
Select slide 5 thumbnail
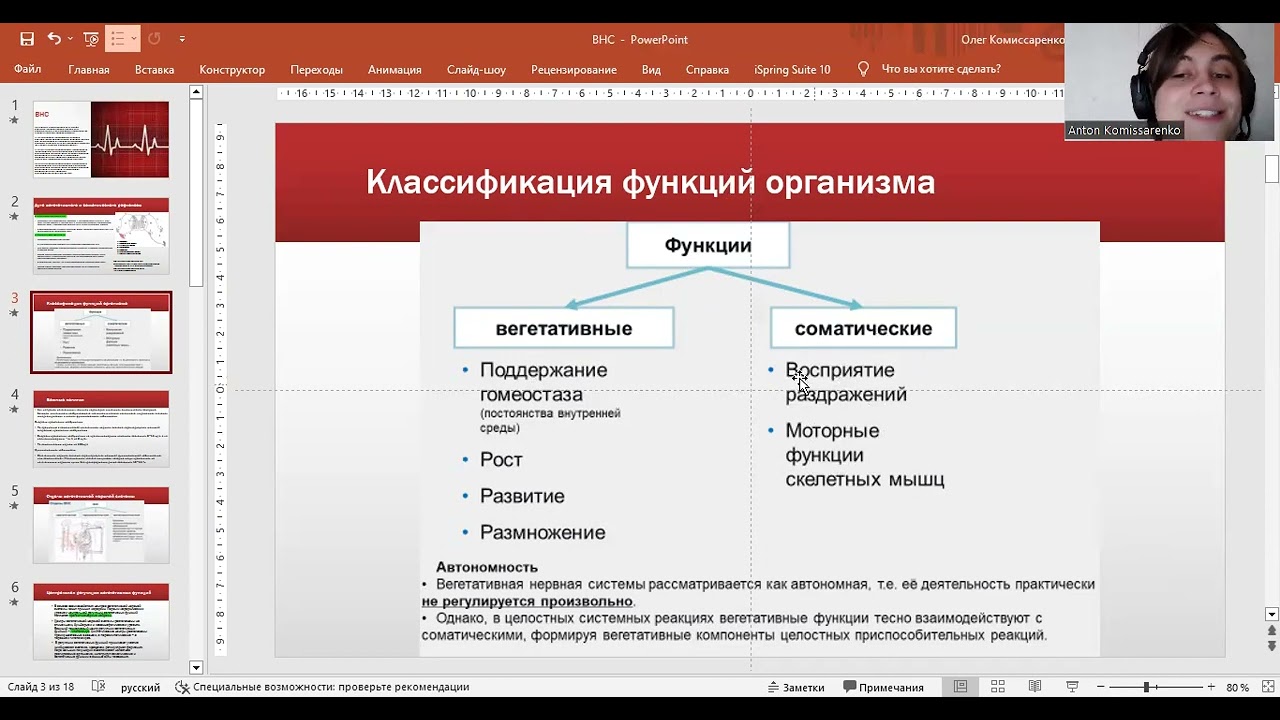101,525
